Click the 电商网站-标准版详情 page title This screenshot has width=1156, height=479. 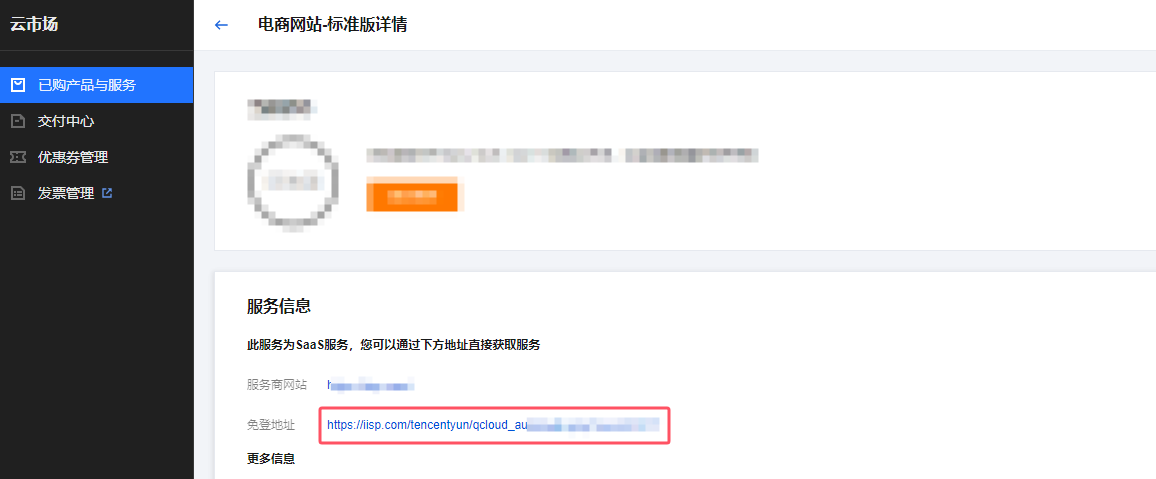coord(332,24)
